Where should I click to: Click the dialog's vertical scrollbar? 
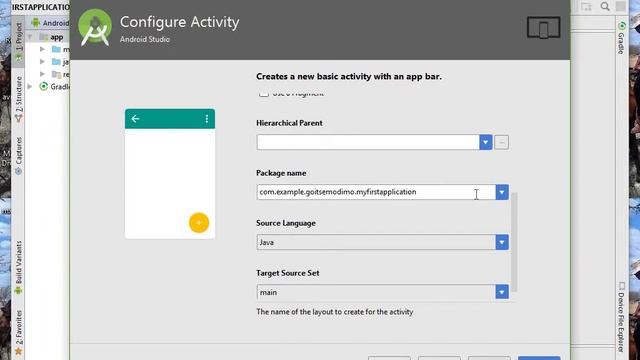click(x=514, y=243)
